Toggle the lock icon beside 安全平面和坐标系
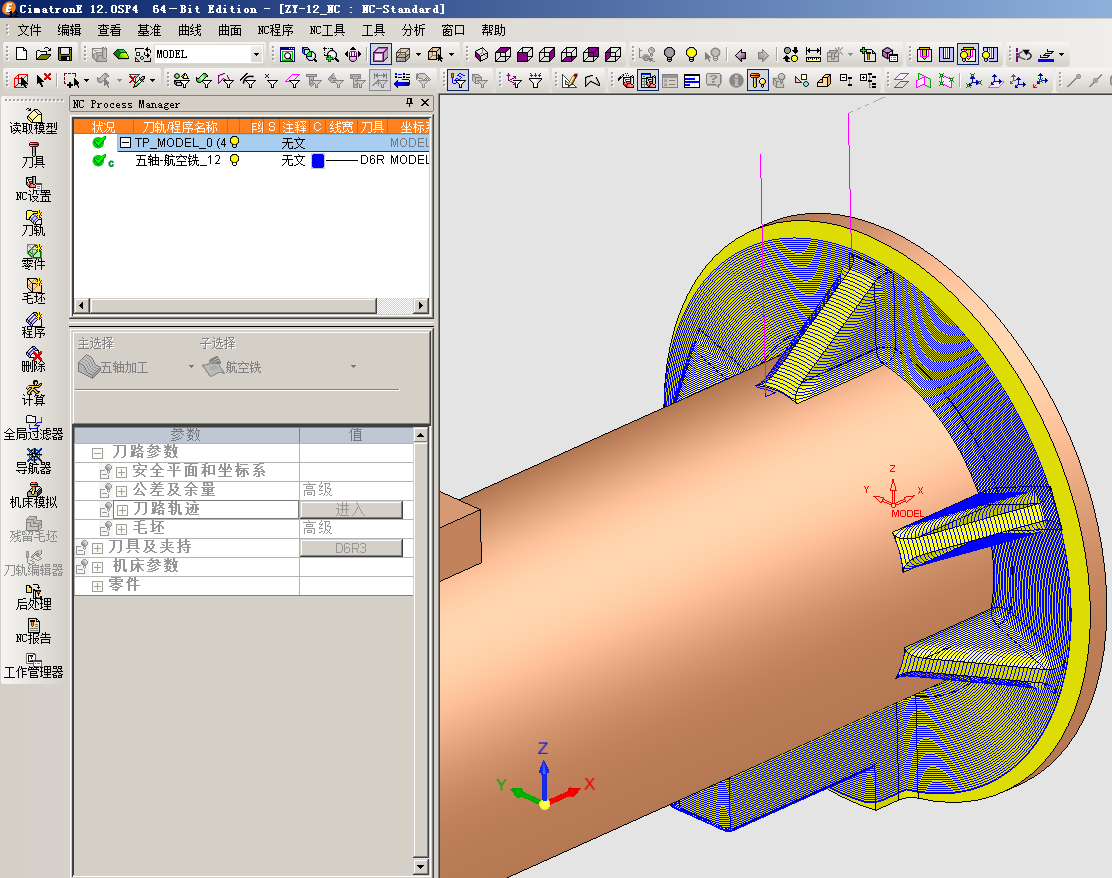The image size is (1112, 878). point(105,471)
